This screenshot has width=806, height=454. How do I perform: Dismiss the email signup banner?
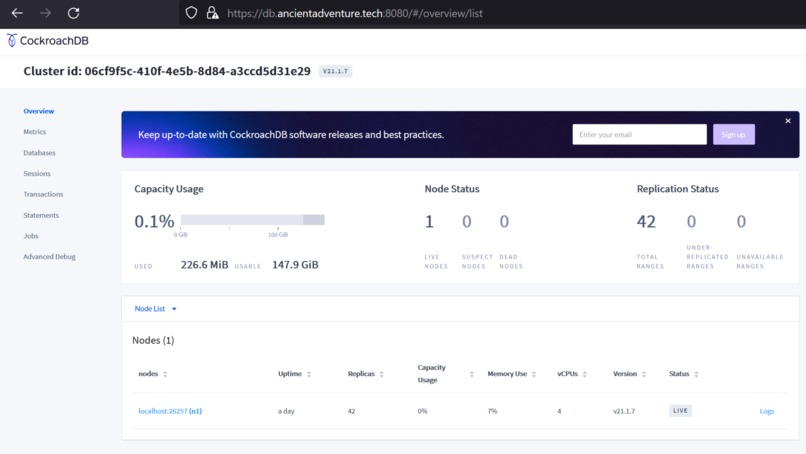coord(787,121)
